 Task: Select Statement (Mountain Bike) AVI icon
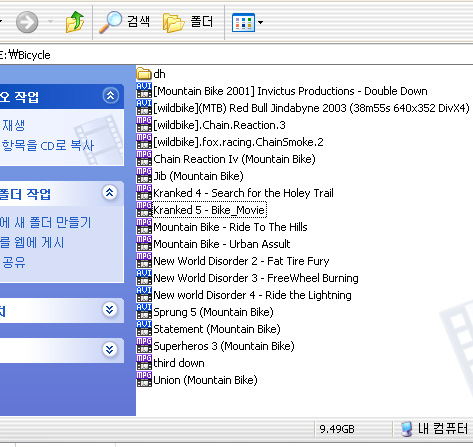click(144, 329)
